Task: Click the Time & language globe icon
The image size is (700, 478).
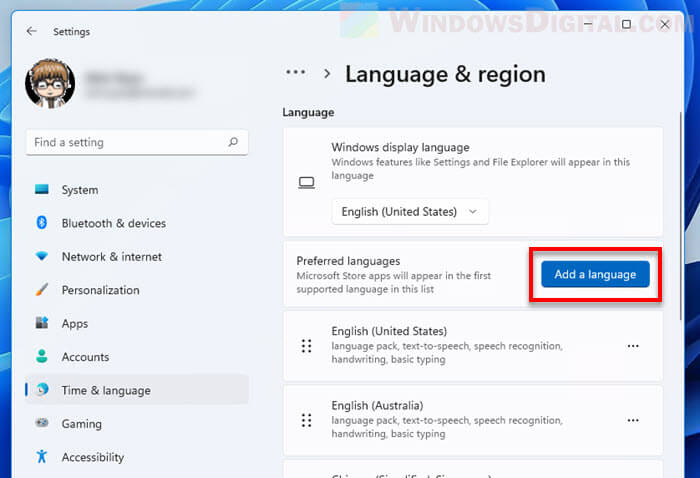Action: pos(42,389)
